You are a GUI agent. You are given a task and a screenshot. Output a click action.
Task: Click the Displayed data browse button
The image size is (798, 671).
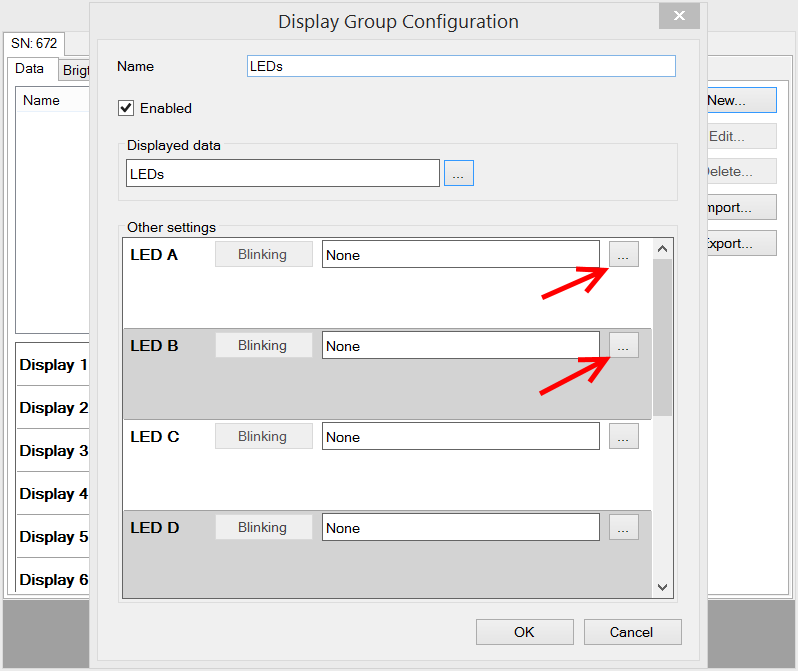[x=458, y=173]
